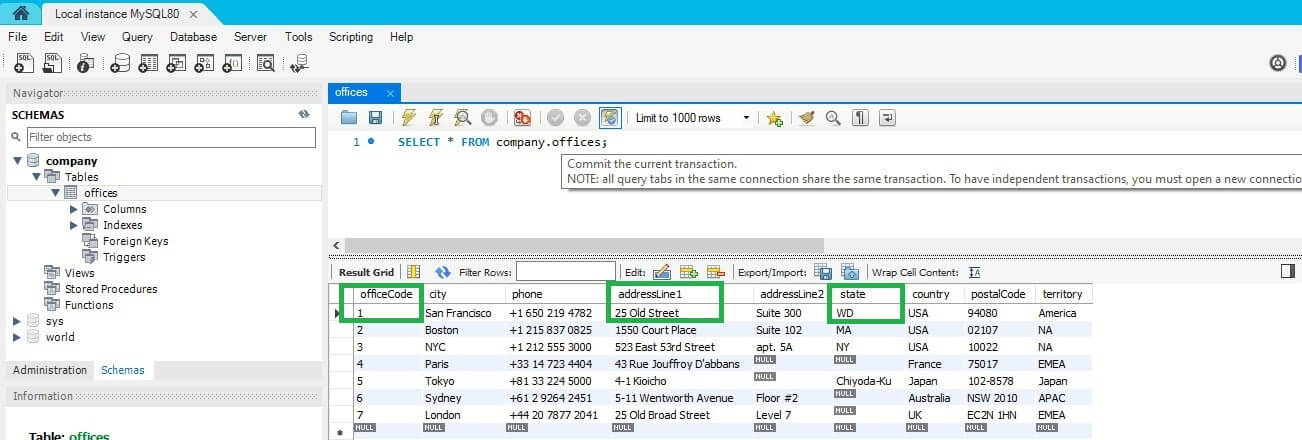Toggle stop-on-error execution mode
1302x440 pixels.
point(522,118)
